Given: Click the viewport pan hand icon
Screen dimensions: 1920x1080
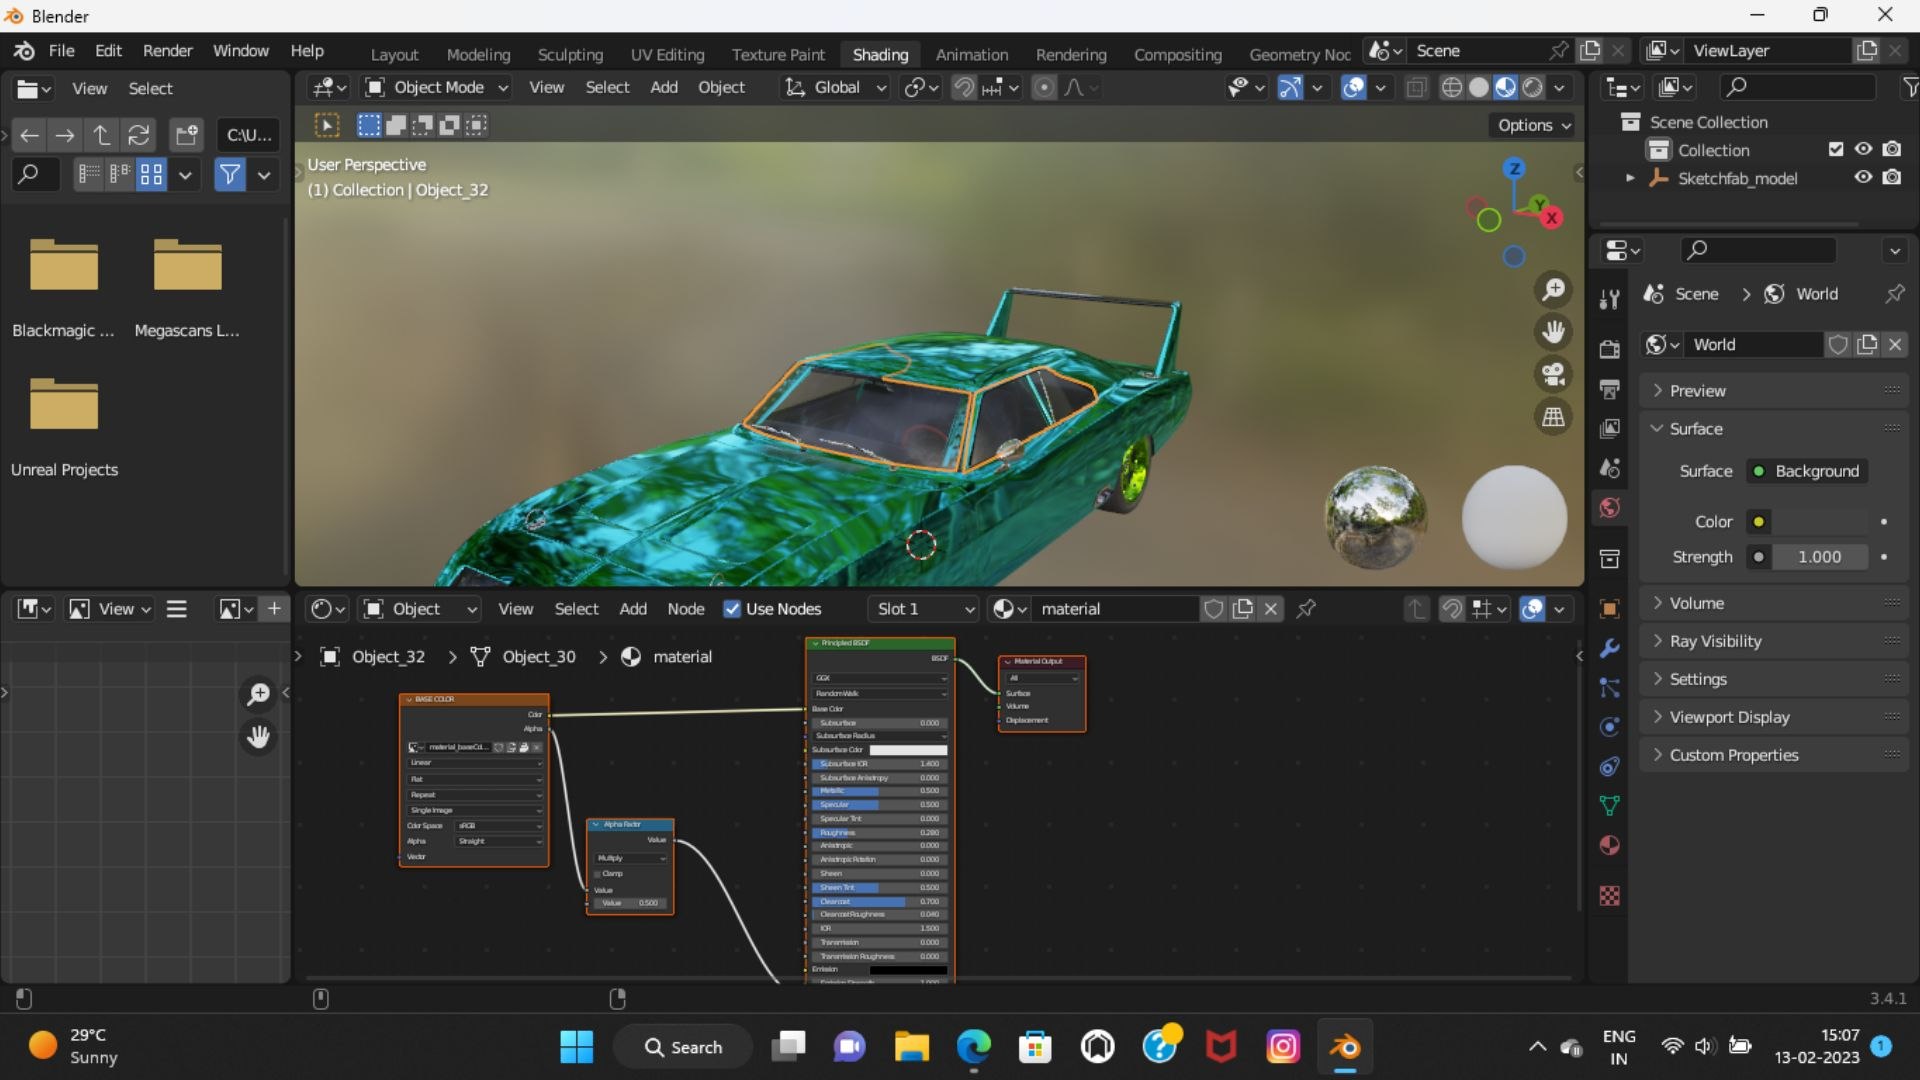Looking at the screenshot, I should click(1553, 332).
